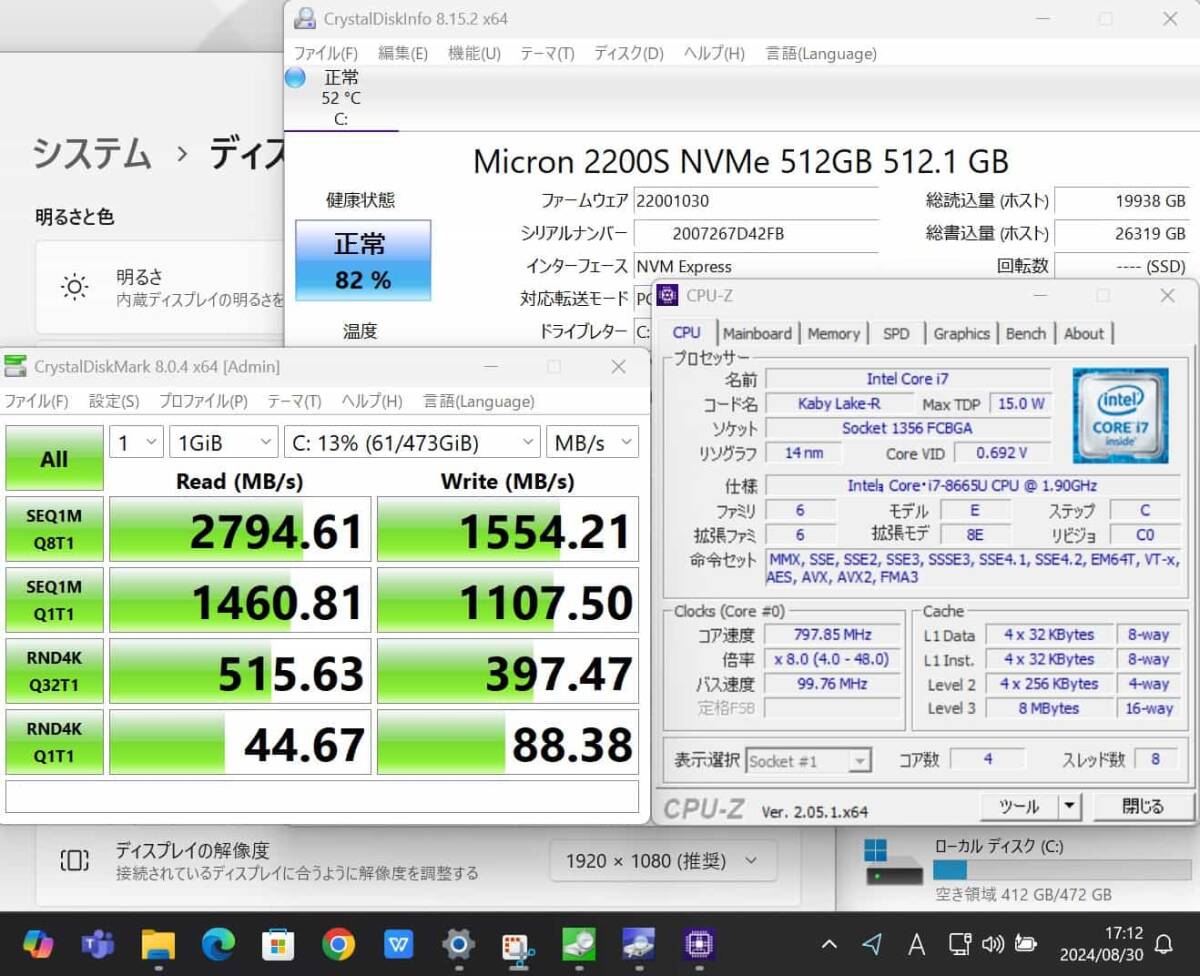
Task: Open Microsoft Store taskbar icon
Action: pos(278,943)
